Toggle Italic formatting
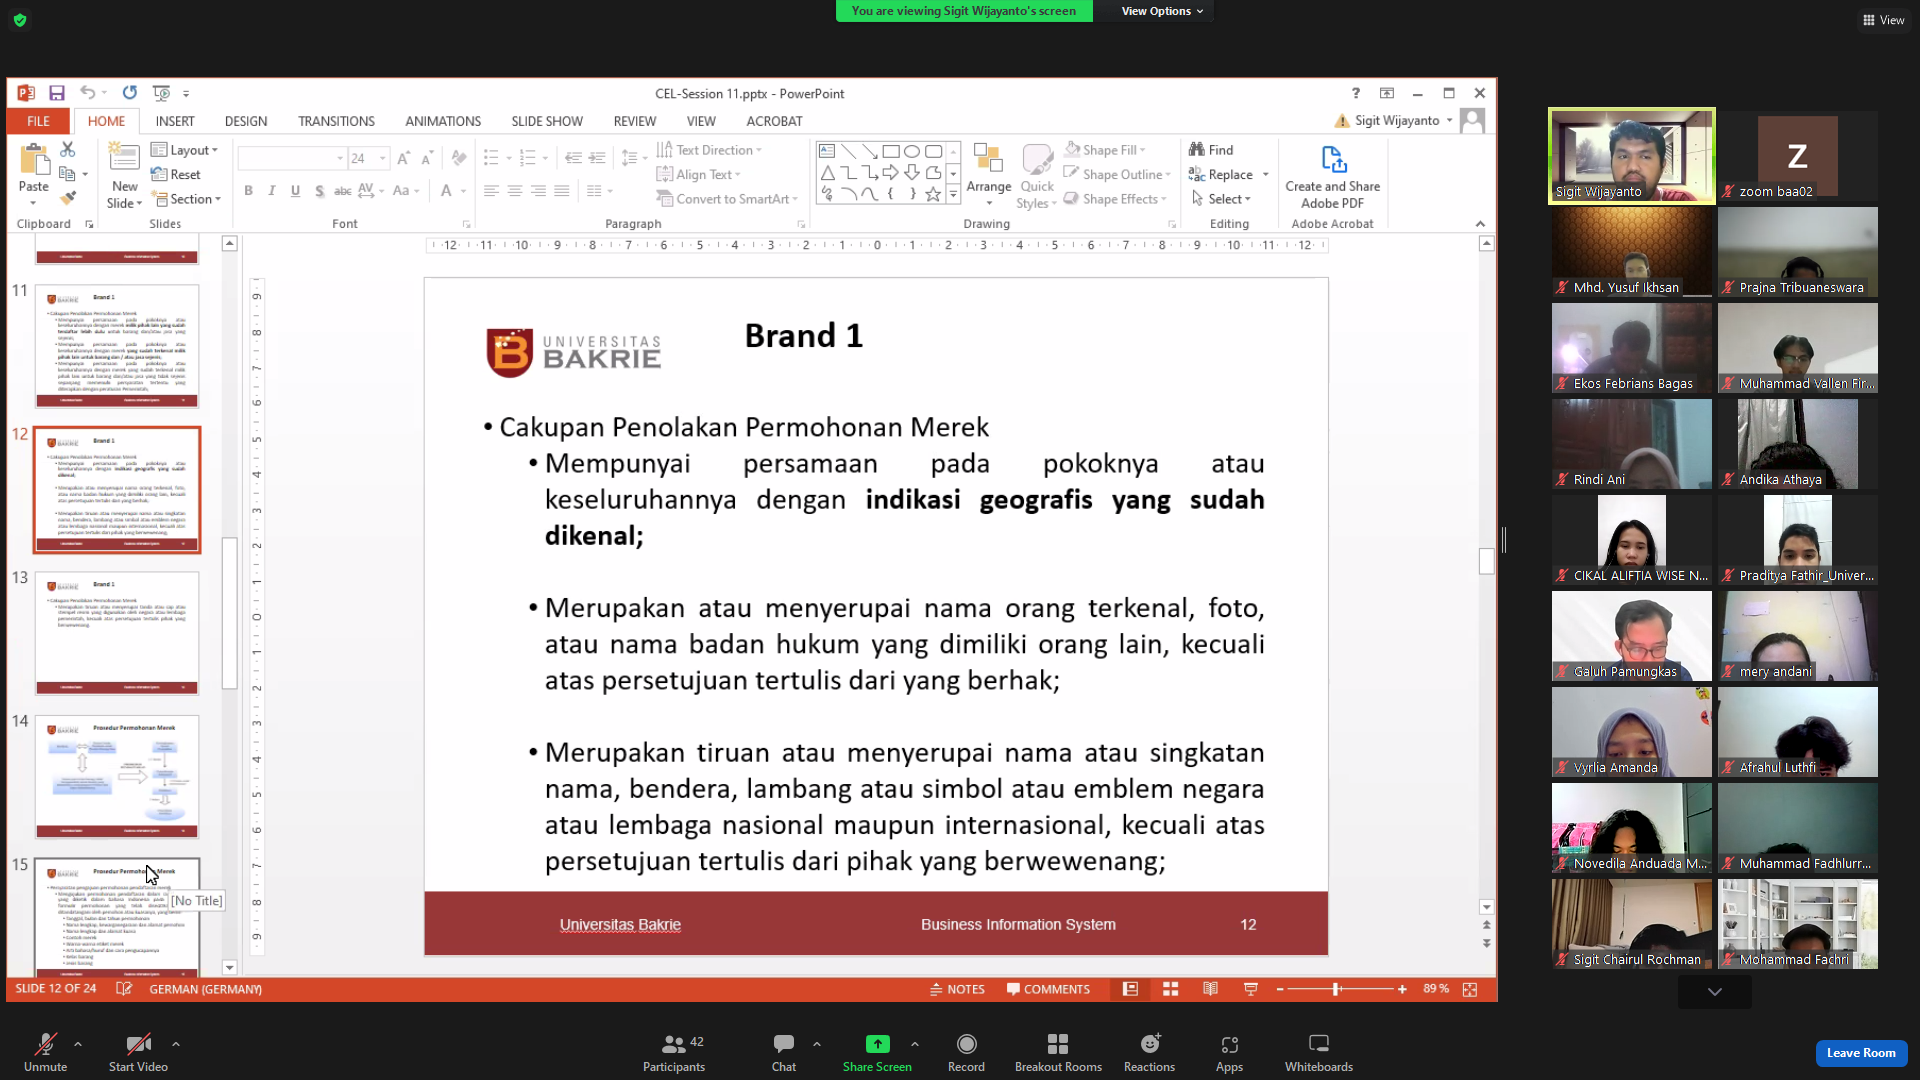The width and height of the screenshot is (1920, 1080). pyautogui.click(x=272, y=191)
